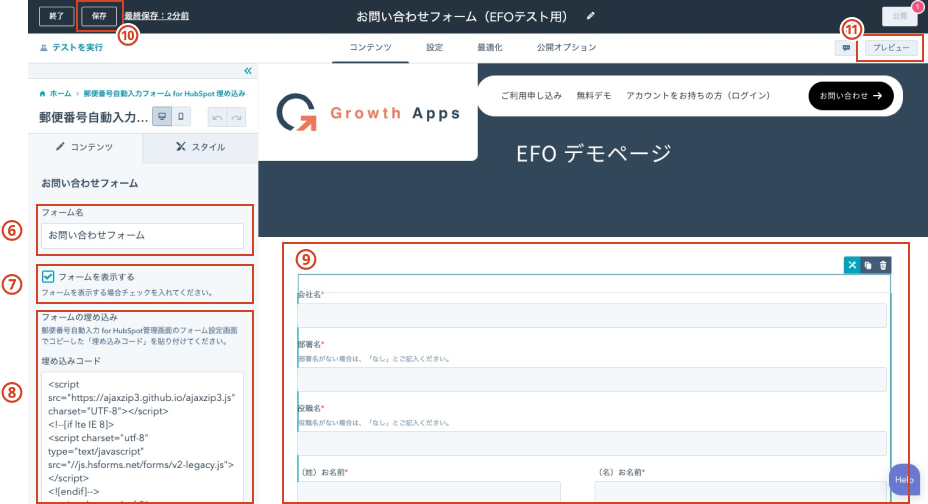Click the form module style X icon
The height and width of the screenshot is (504, 928).
tap(852, 265)
